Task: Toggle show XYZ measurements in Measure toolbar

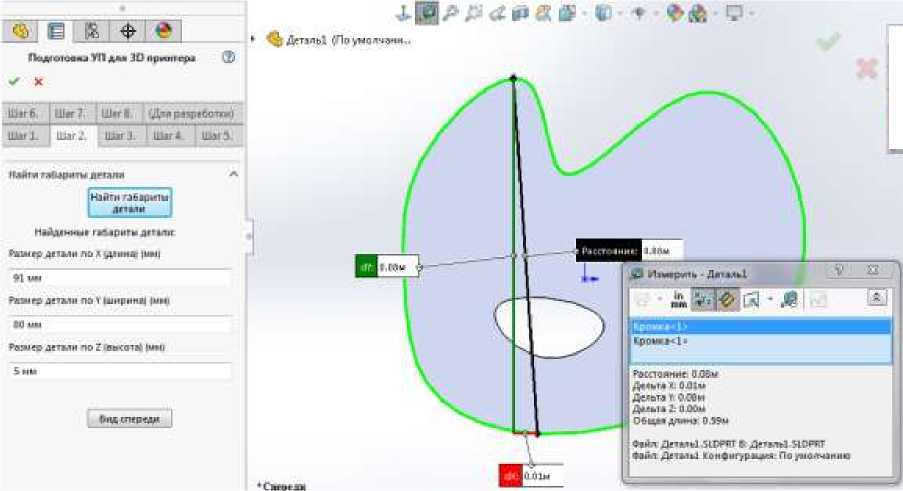Action: (x=703, y=298)
